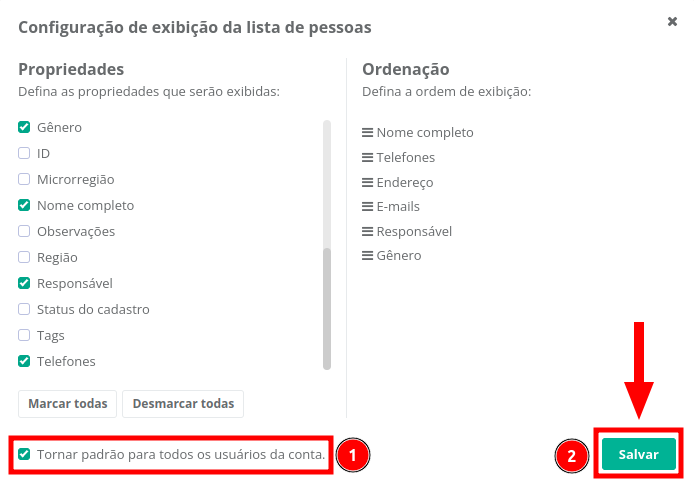This screenshot has width=694, height=489.
Task: Enable the Tags property checkbox
Action: click(25, 335)
